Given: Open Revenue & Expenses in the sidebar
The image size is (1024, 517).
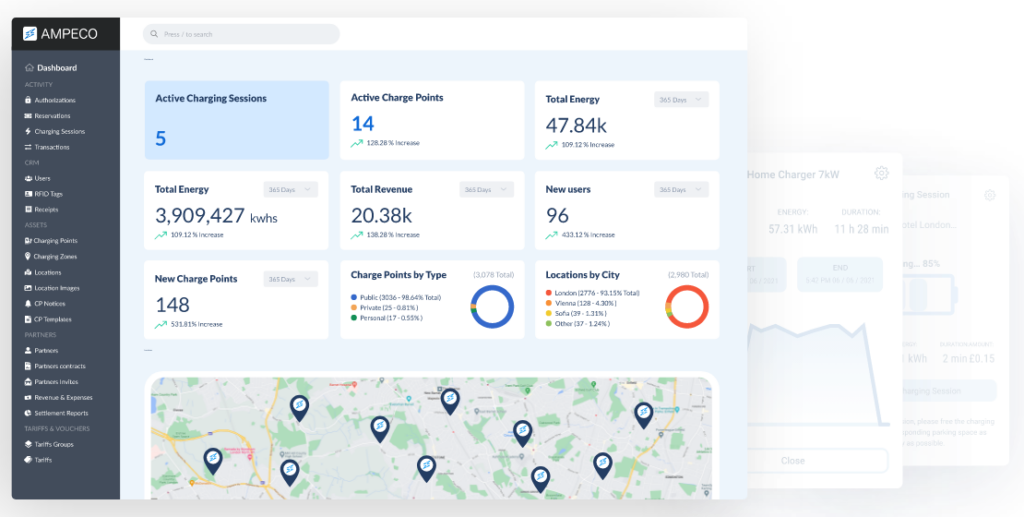Looking at the screenshot, I should (65, 398).
